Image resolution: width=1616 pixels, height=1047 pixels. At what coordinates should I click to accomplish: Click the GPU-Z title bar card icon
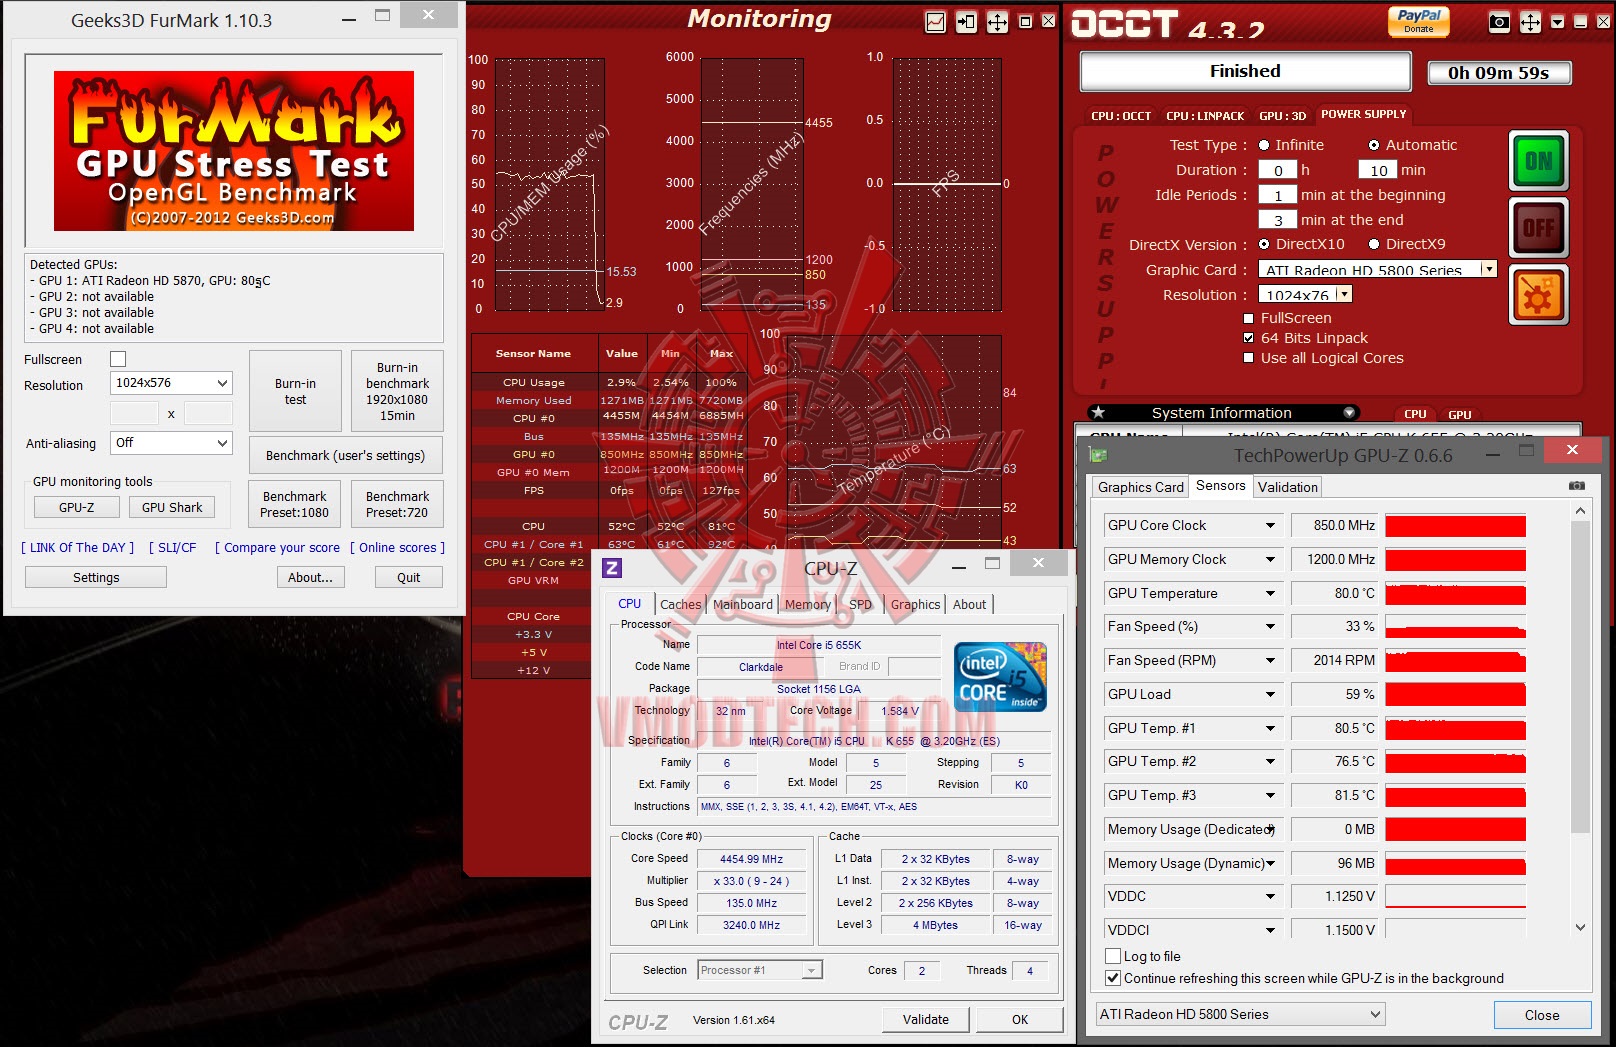pos(1098,455)
